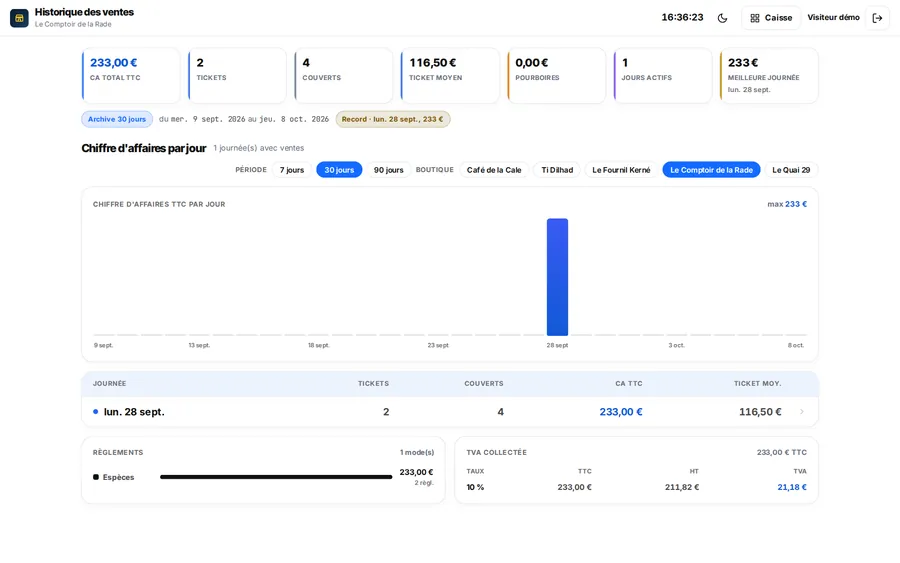
Task: Click the Meilleure Journée 233 € card
Action: [x=769, y=76]
